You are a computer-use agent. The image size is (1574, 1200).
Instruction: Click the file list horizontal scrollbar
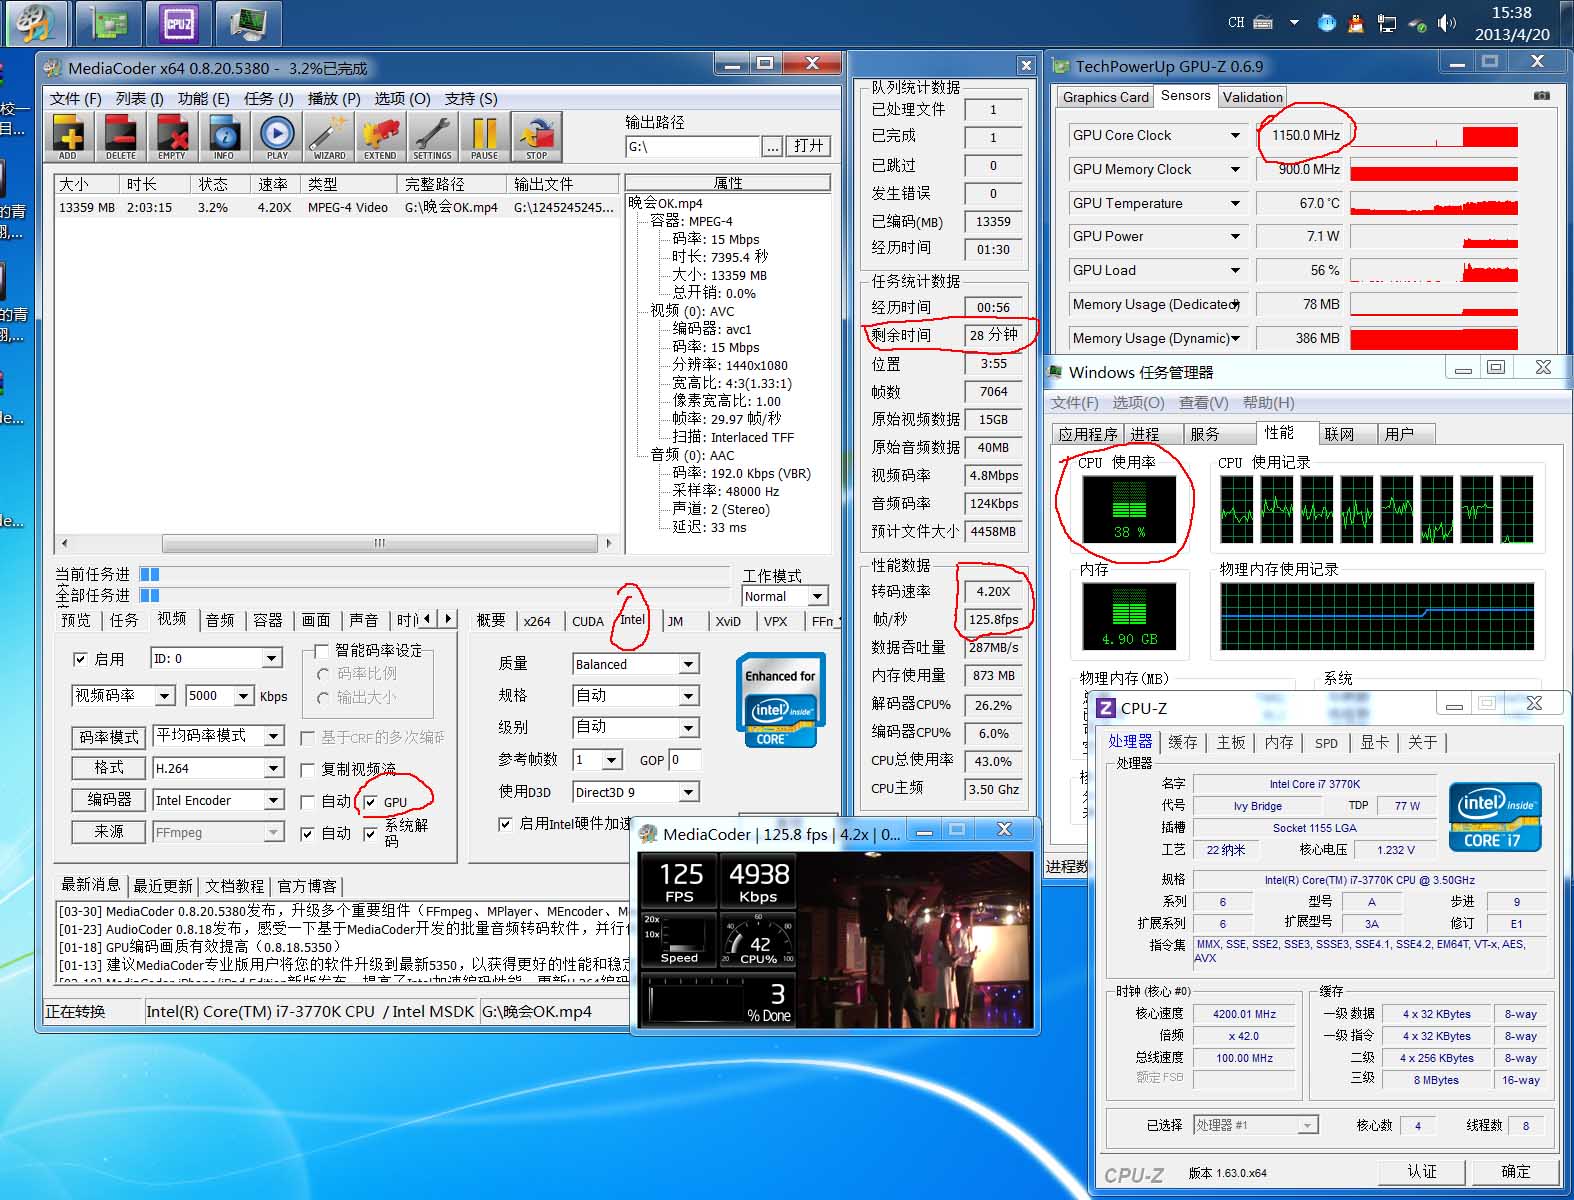tap(335, 543)
